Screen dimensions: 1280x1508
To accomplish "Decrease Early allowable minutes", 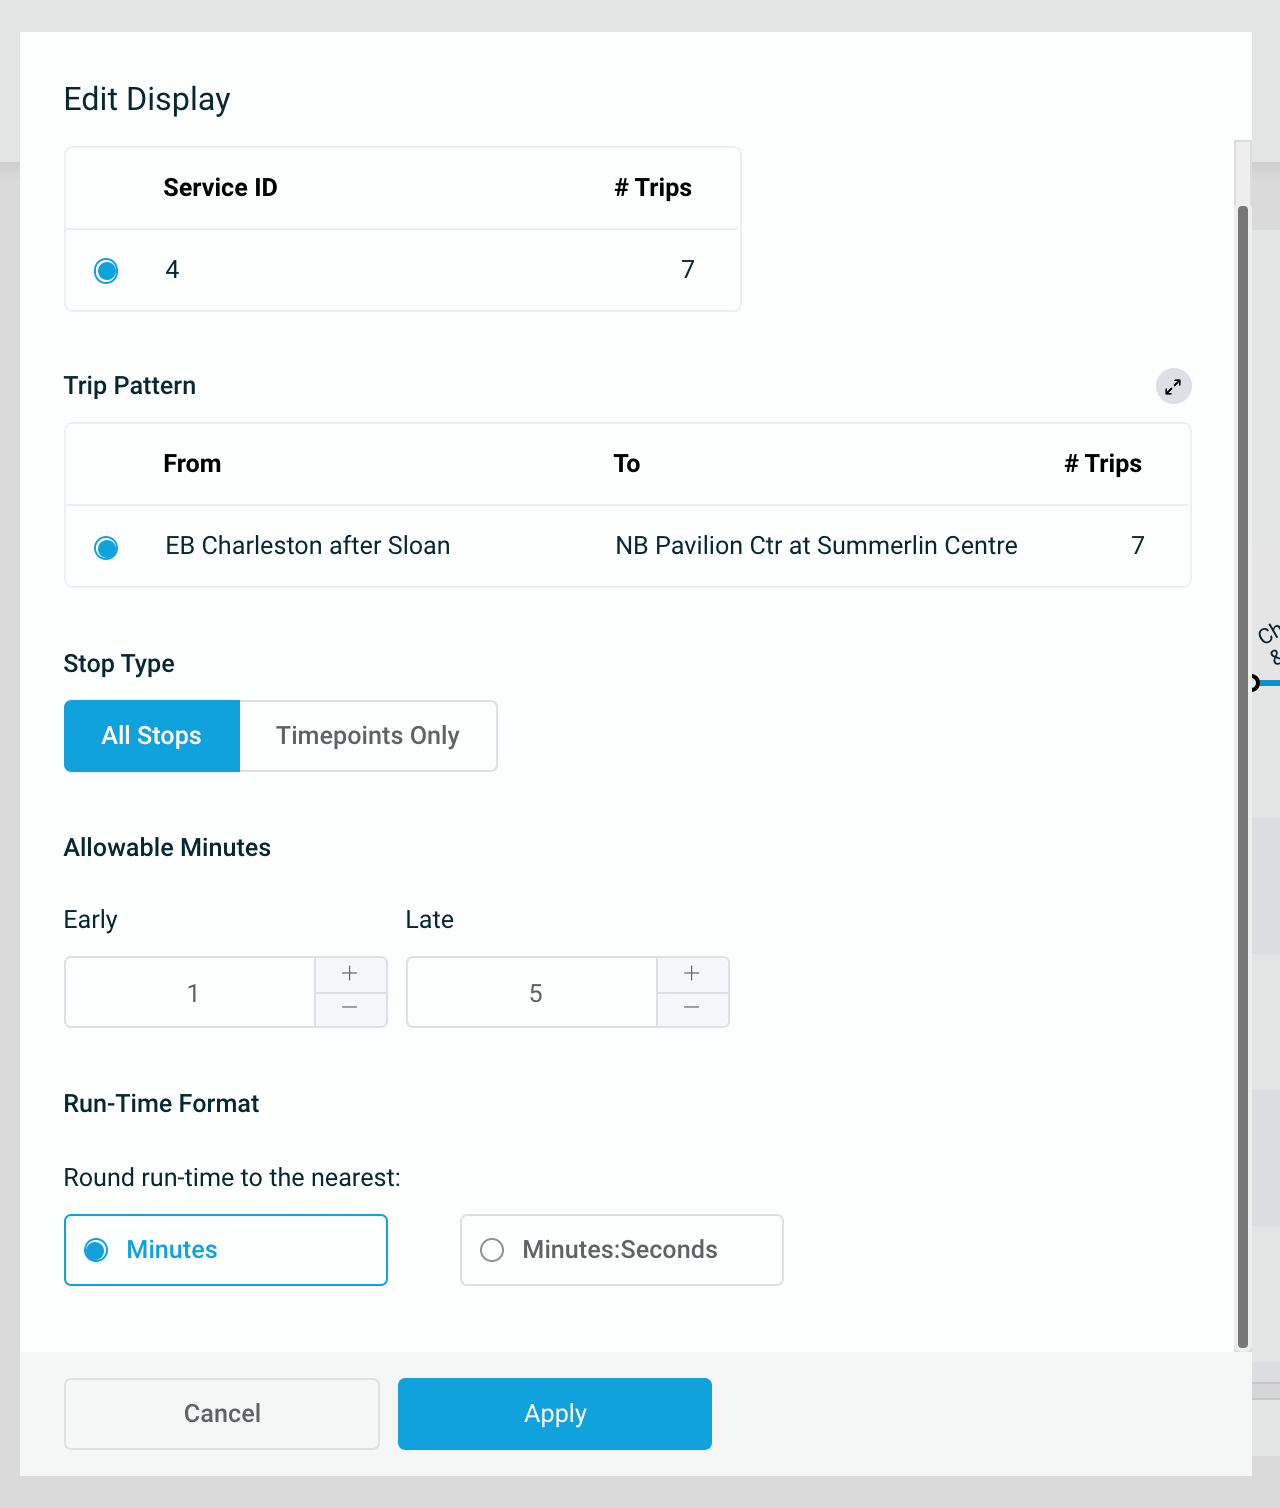I will [x=350, y=1009].
